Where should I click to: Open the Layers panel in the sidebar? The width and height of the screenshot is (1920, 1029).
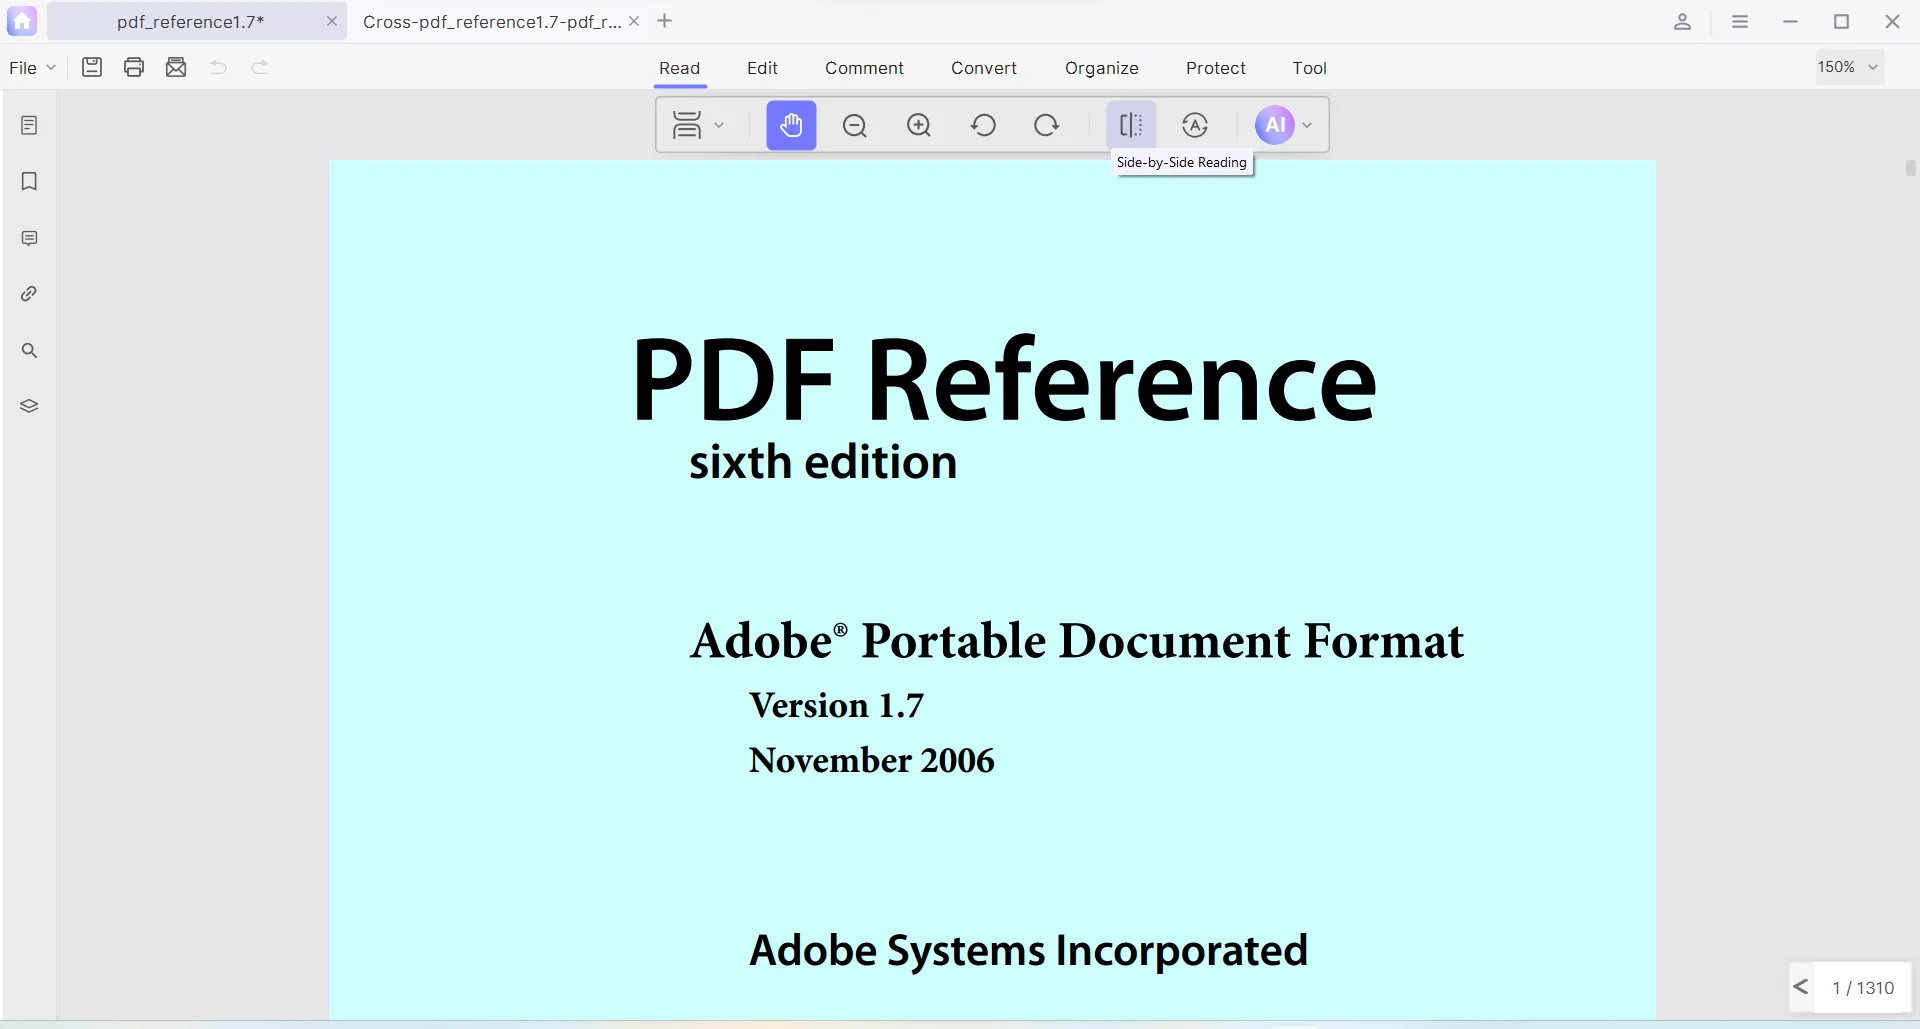tap(29, 406)
